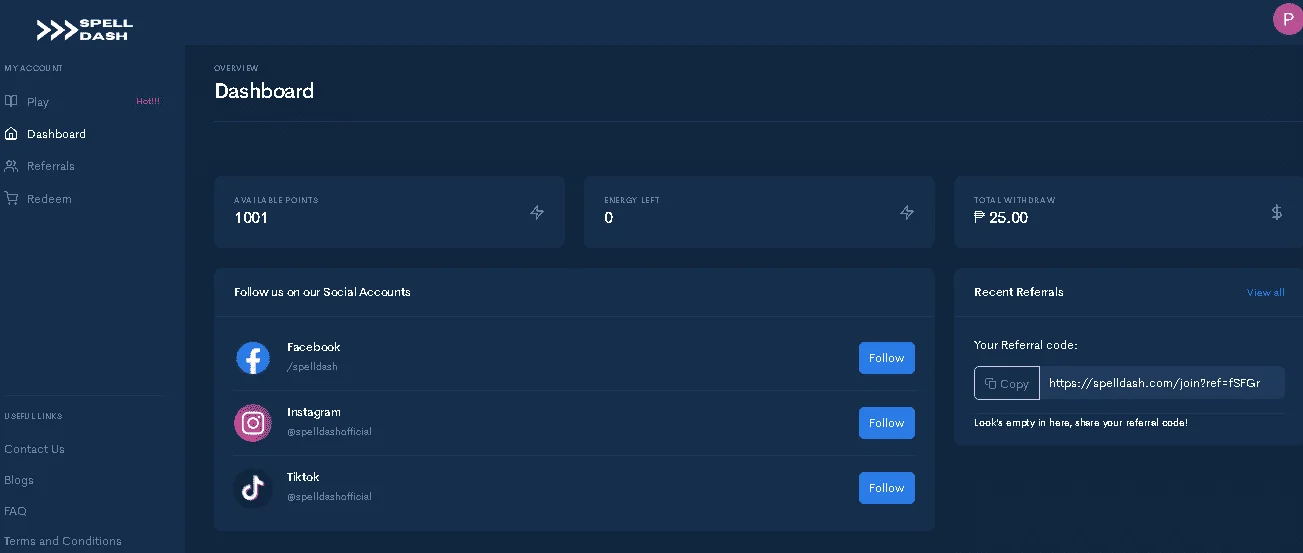Screen dimensions: 1303x553
Task: Click the Referrals people icon
Action: pyautogui.click(x=11, y=166)
